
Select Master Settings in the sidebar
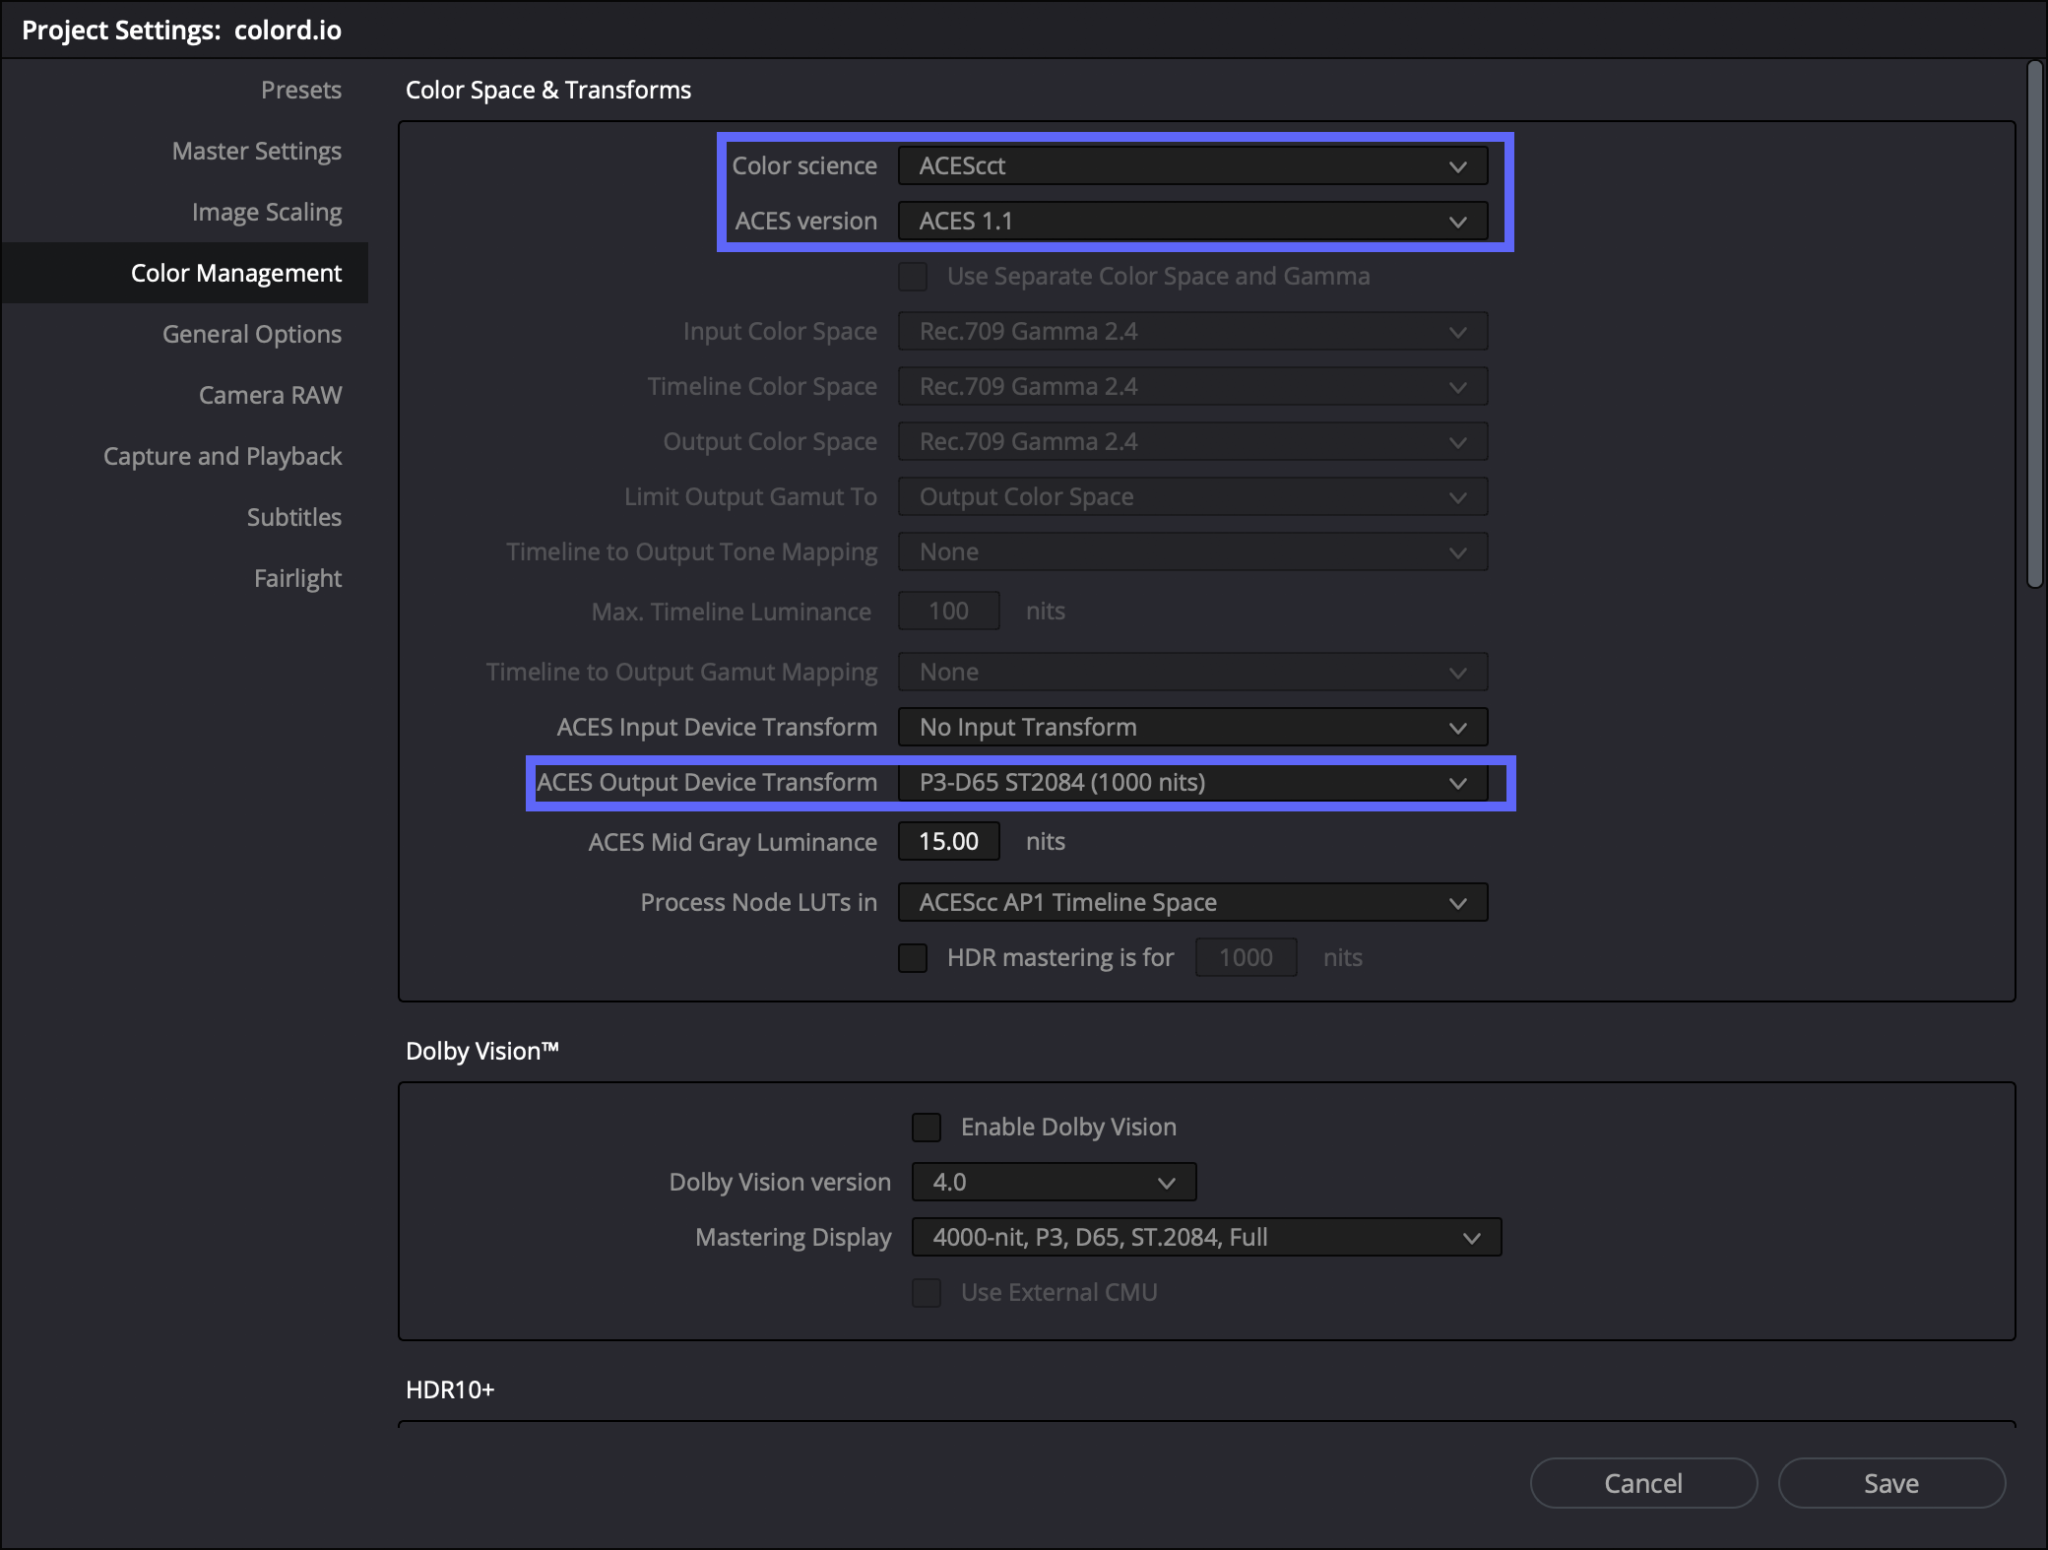(256, 150)
